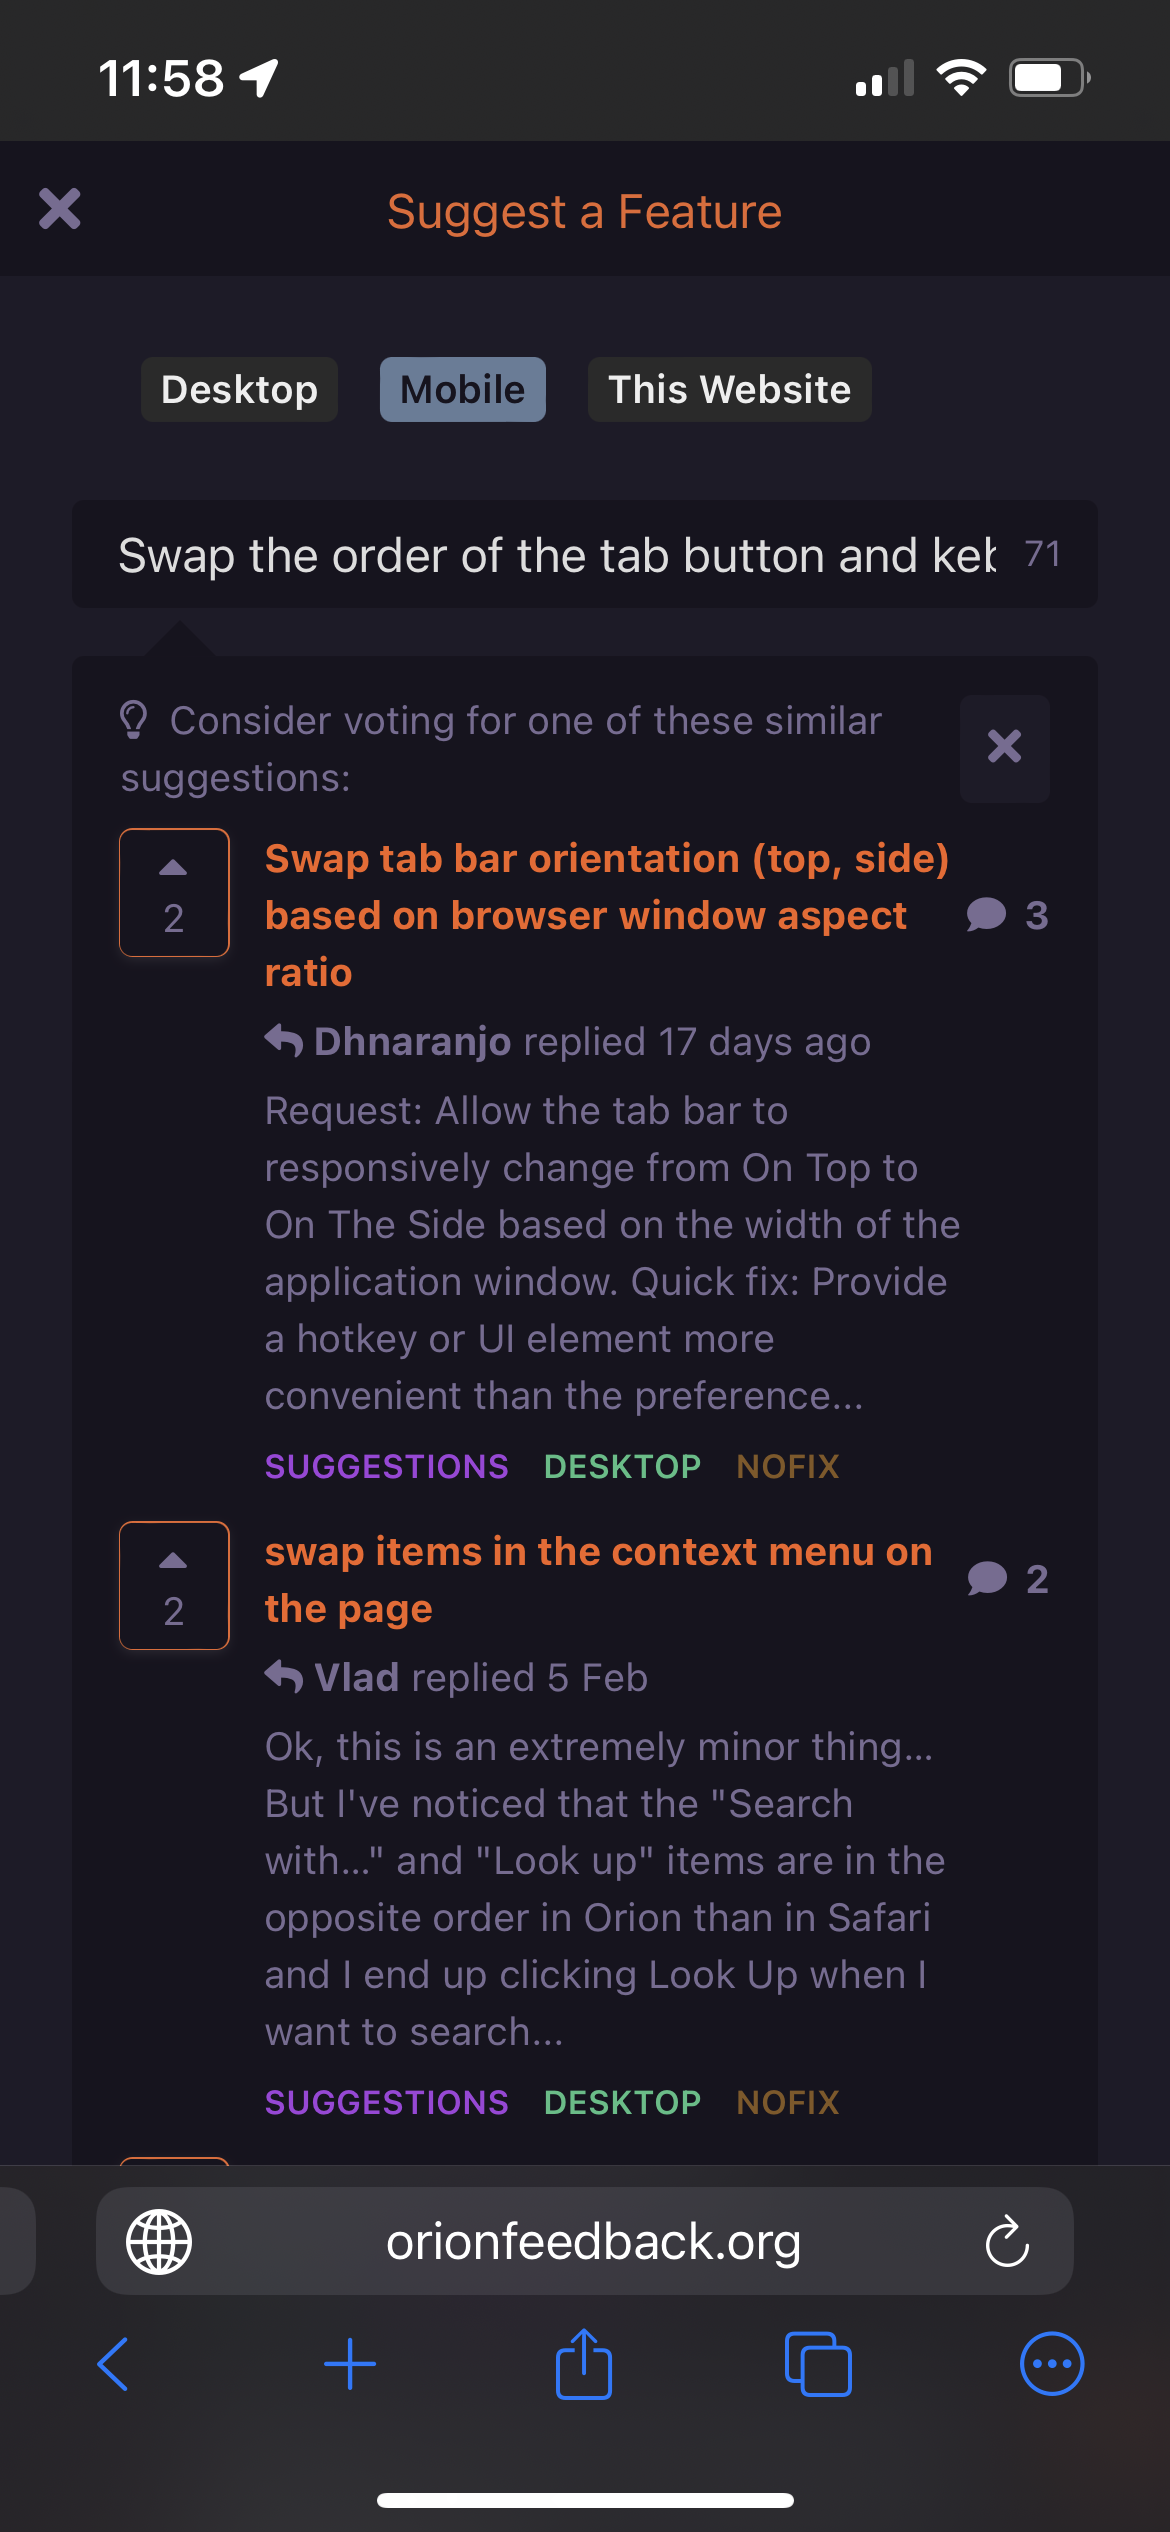1170x2532 pixels.
Task: Click the feature title input field
Action: (x=555, y=555)
